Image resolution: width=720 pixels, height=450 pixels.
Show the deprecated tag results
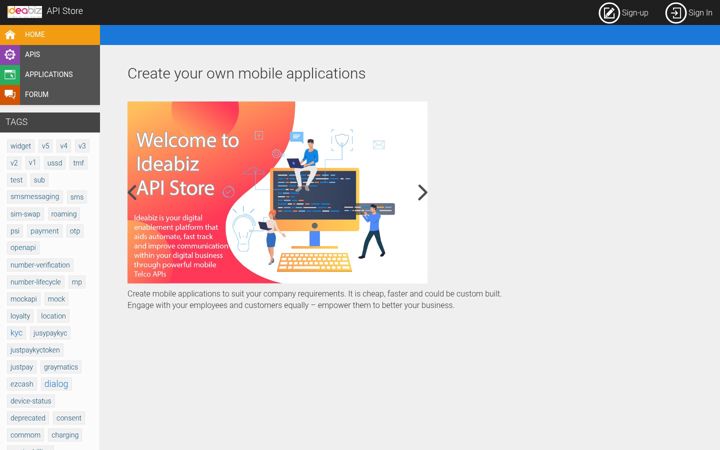coord(28,418)
